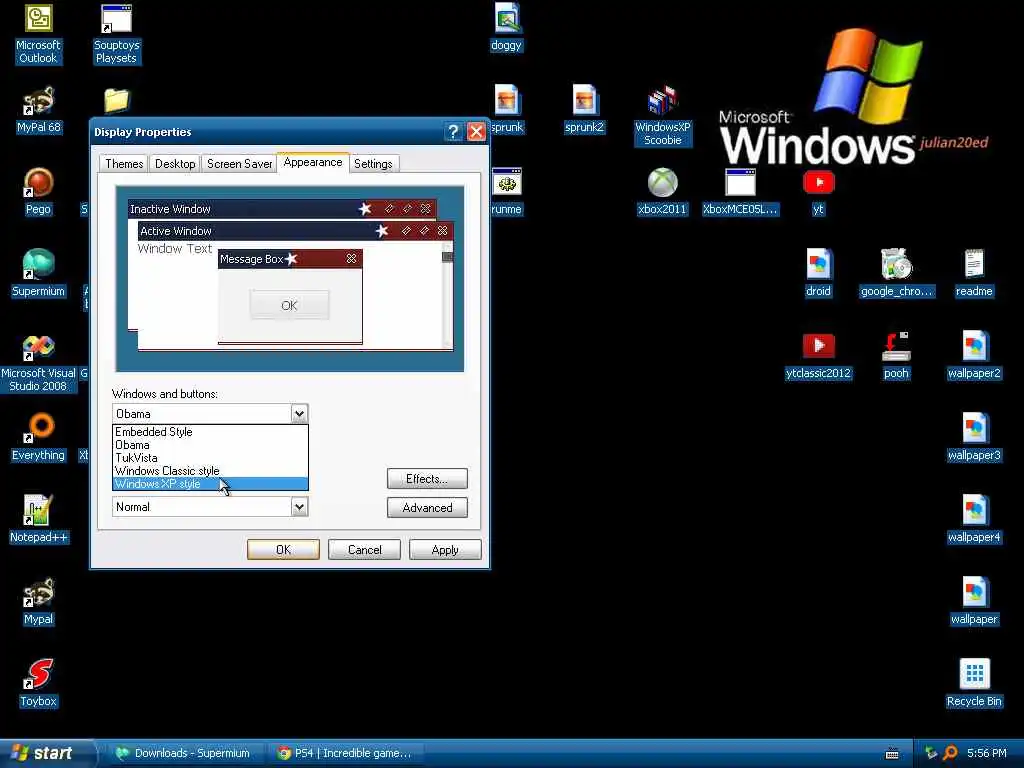Click the wallpaper file icon
The image size is (1024, 768).
point(974,601)
